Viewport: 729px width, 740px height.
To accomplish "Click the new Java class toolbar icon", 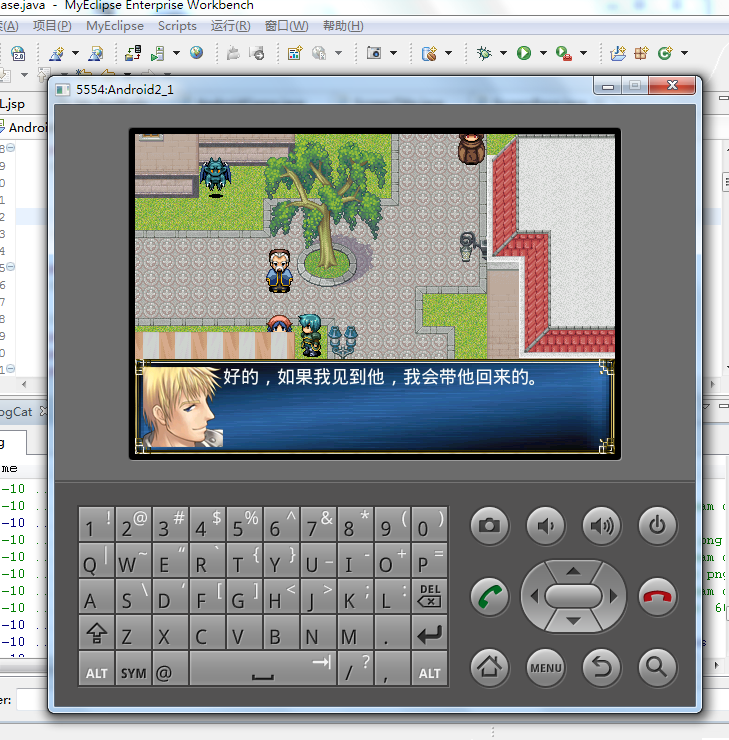I will click(x=665, y=53).
